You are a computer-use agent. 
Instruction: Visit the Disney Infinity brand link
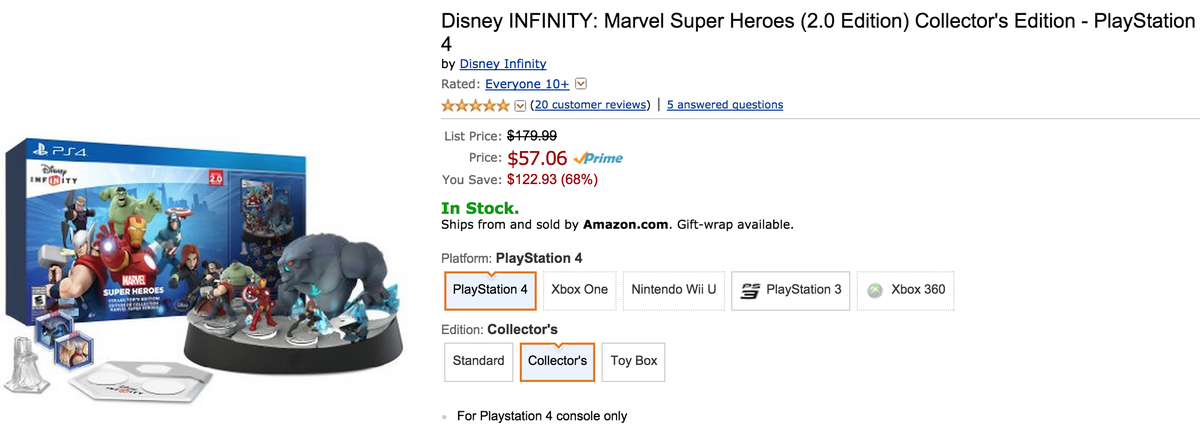(502, 64)
